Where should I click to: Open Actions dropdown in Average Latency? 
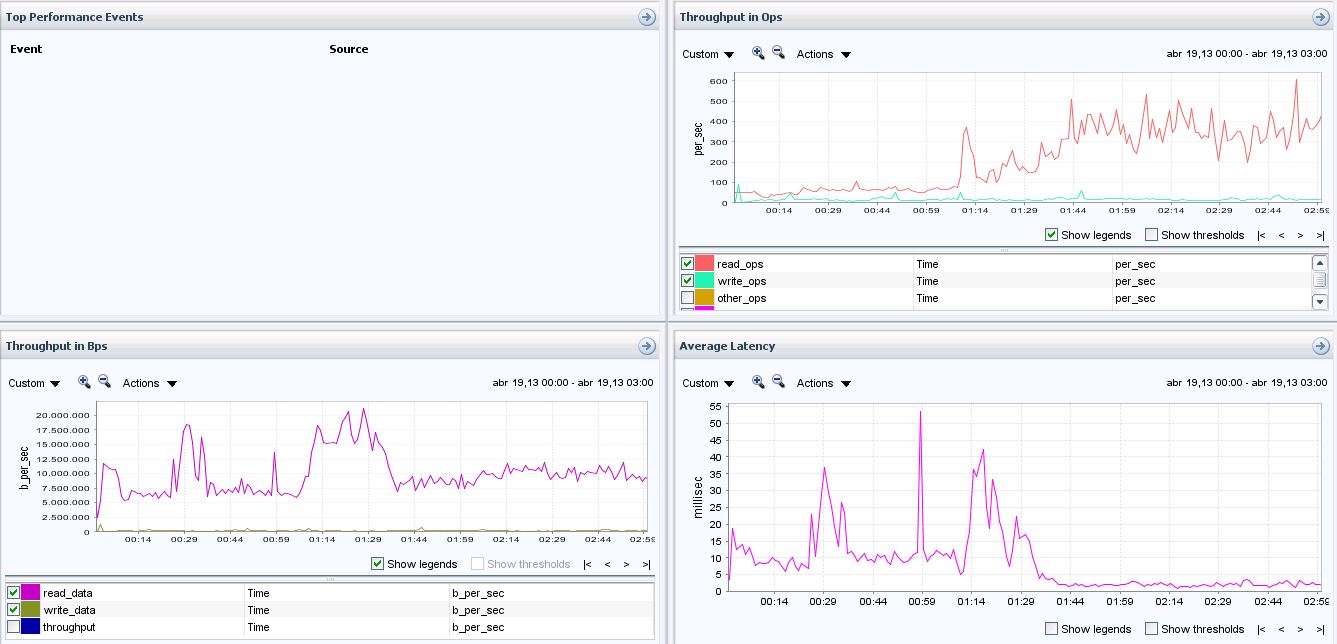(823, 383)
